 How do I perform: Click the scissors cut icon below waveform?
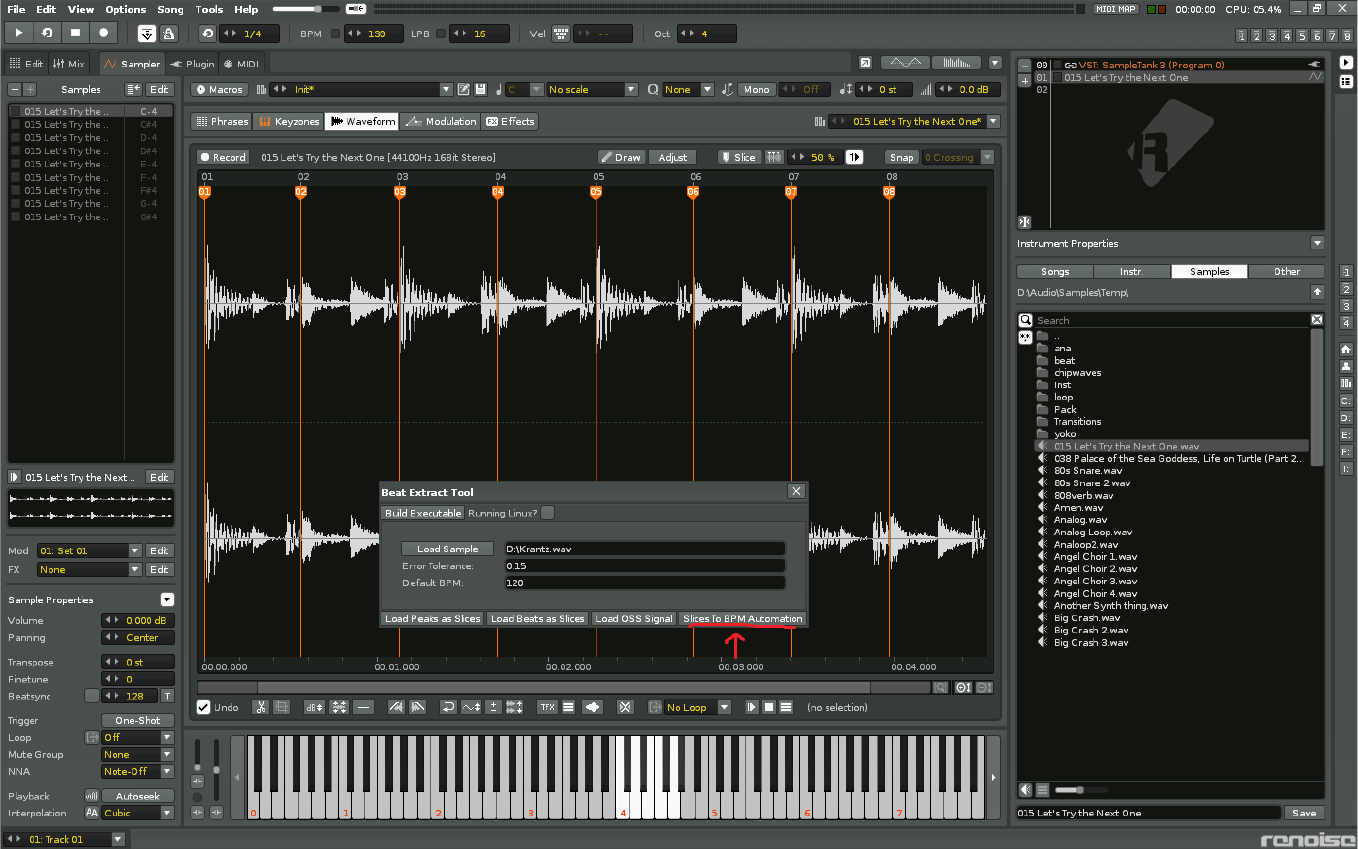260,707
